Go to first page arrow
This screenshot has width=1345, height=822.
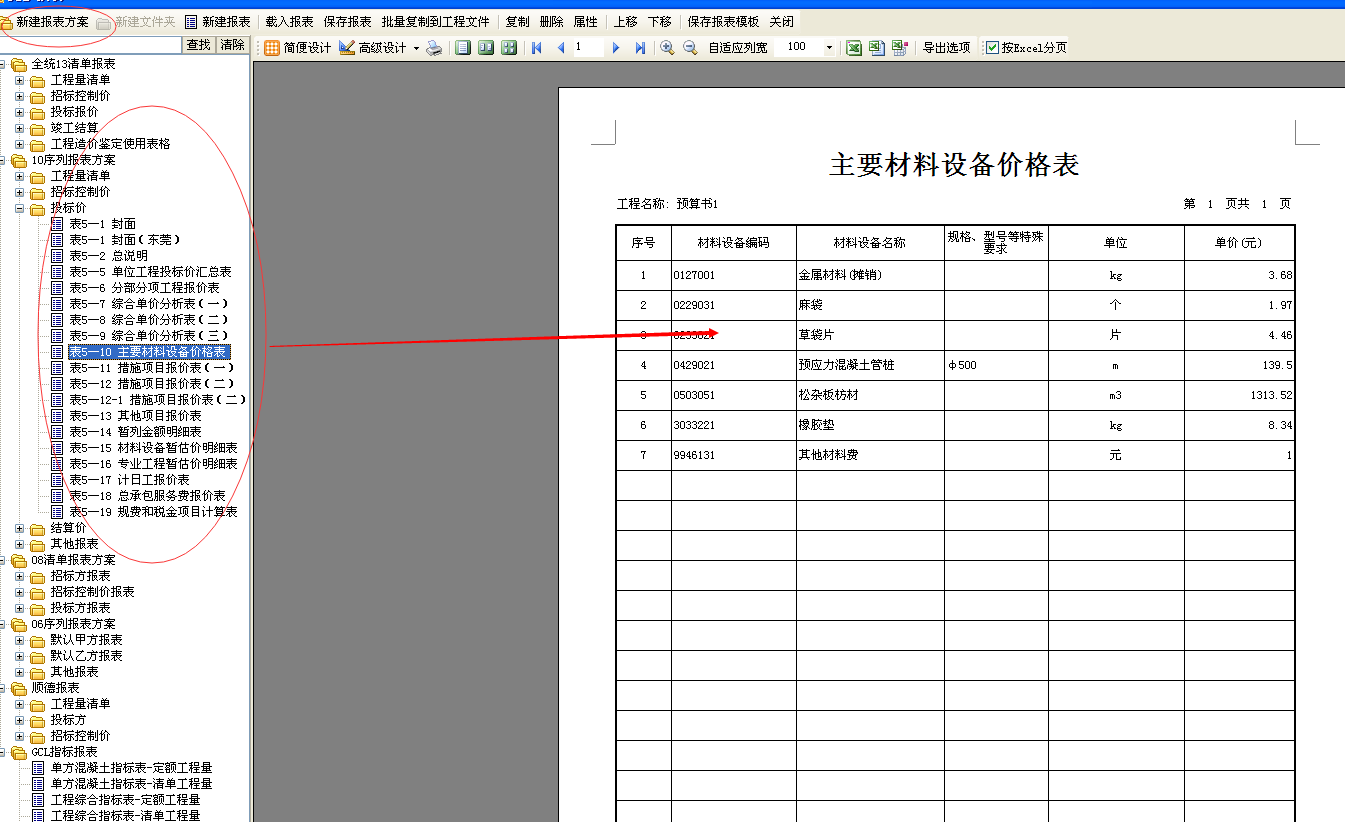click(537, 47)
